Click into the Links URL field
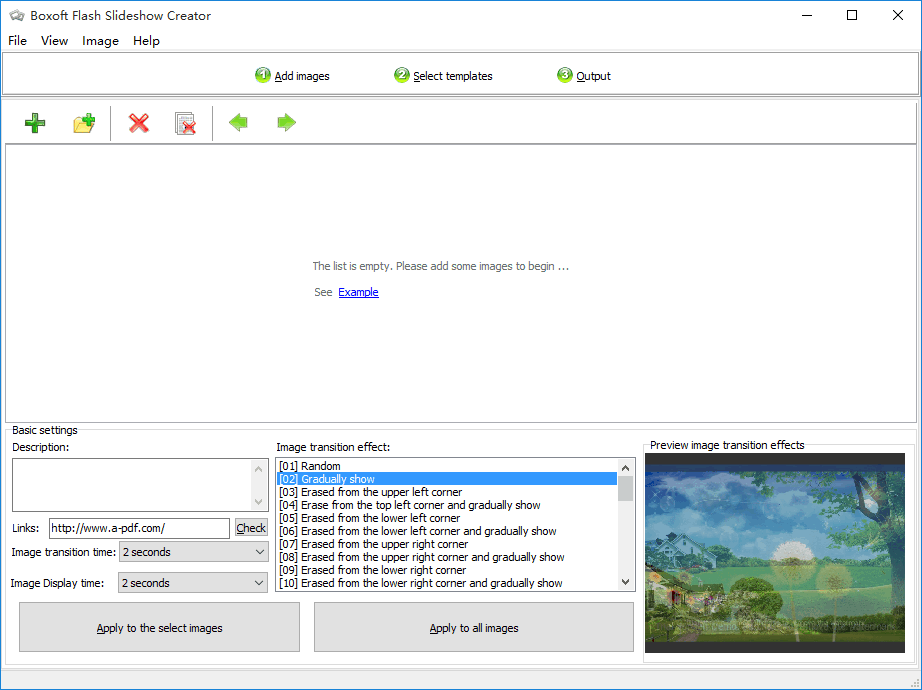This screenshot has width=922, height=690. (x=139, y=528)
